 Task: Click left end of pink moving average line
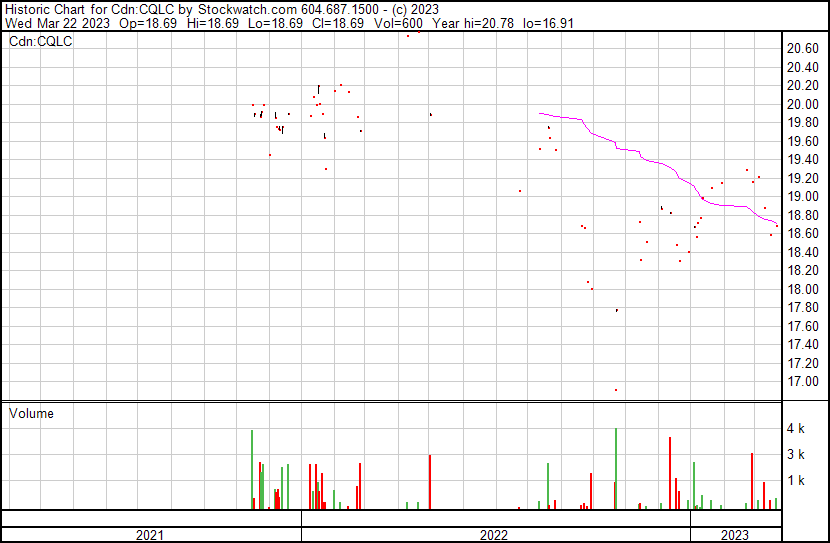pyautogui.click(x=541, y=113)
